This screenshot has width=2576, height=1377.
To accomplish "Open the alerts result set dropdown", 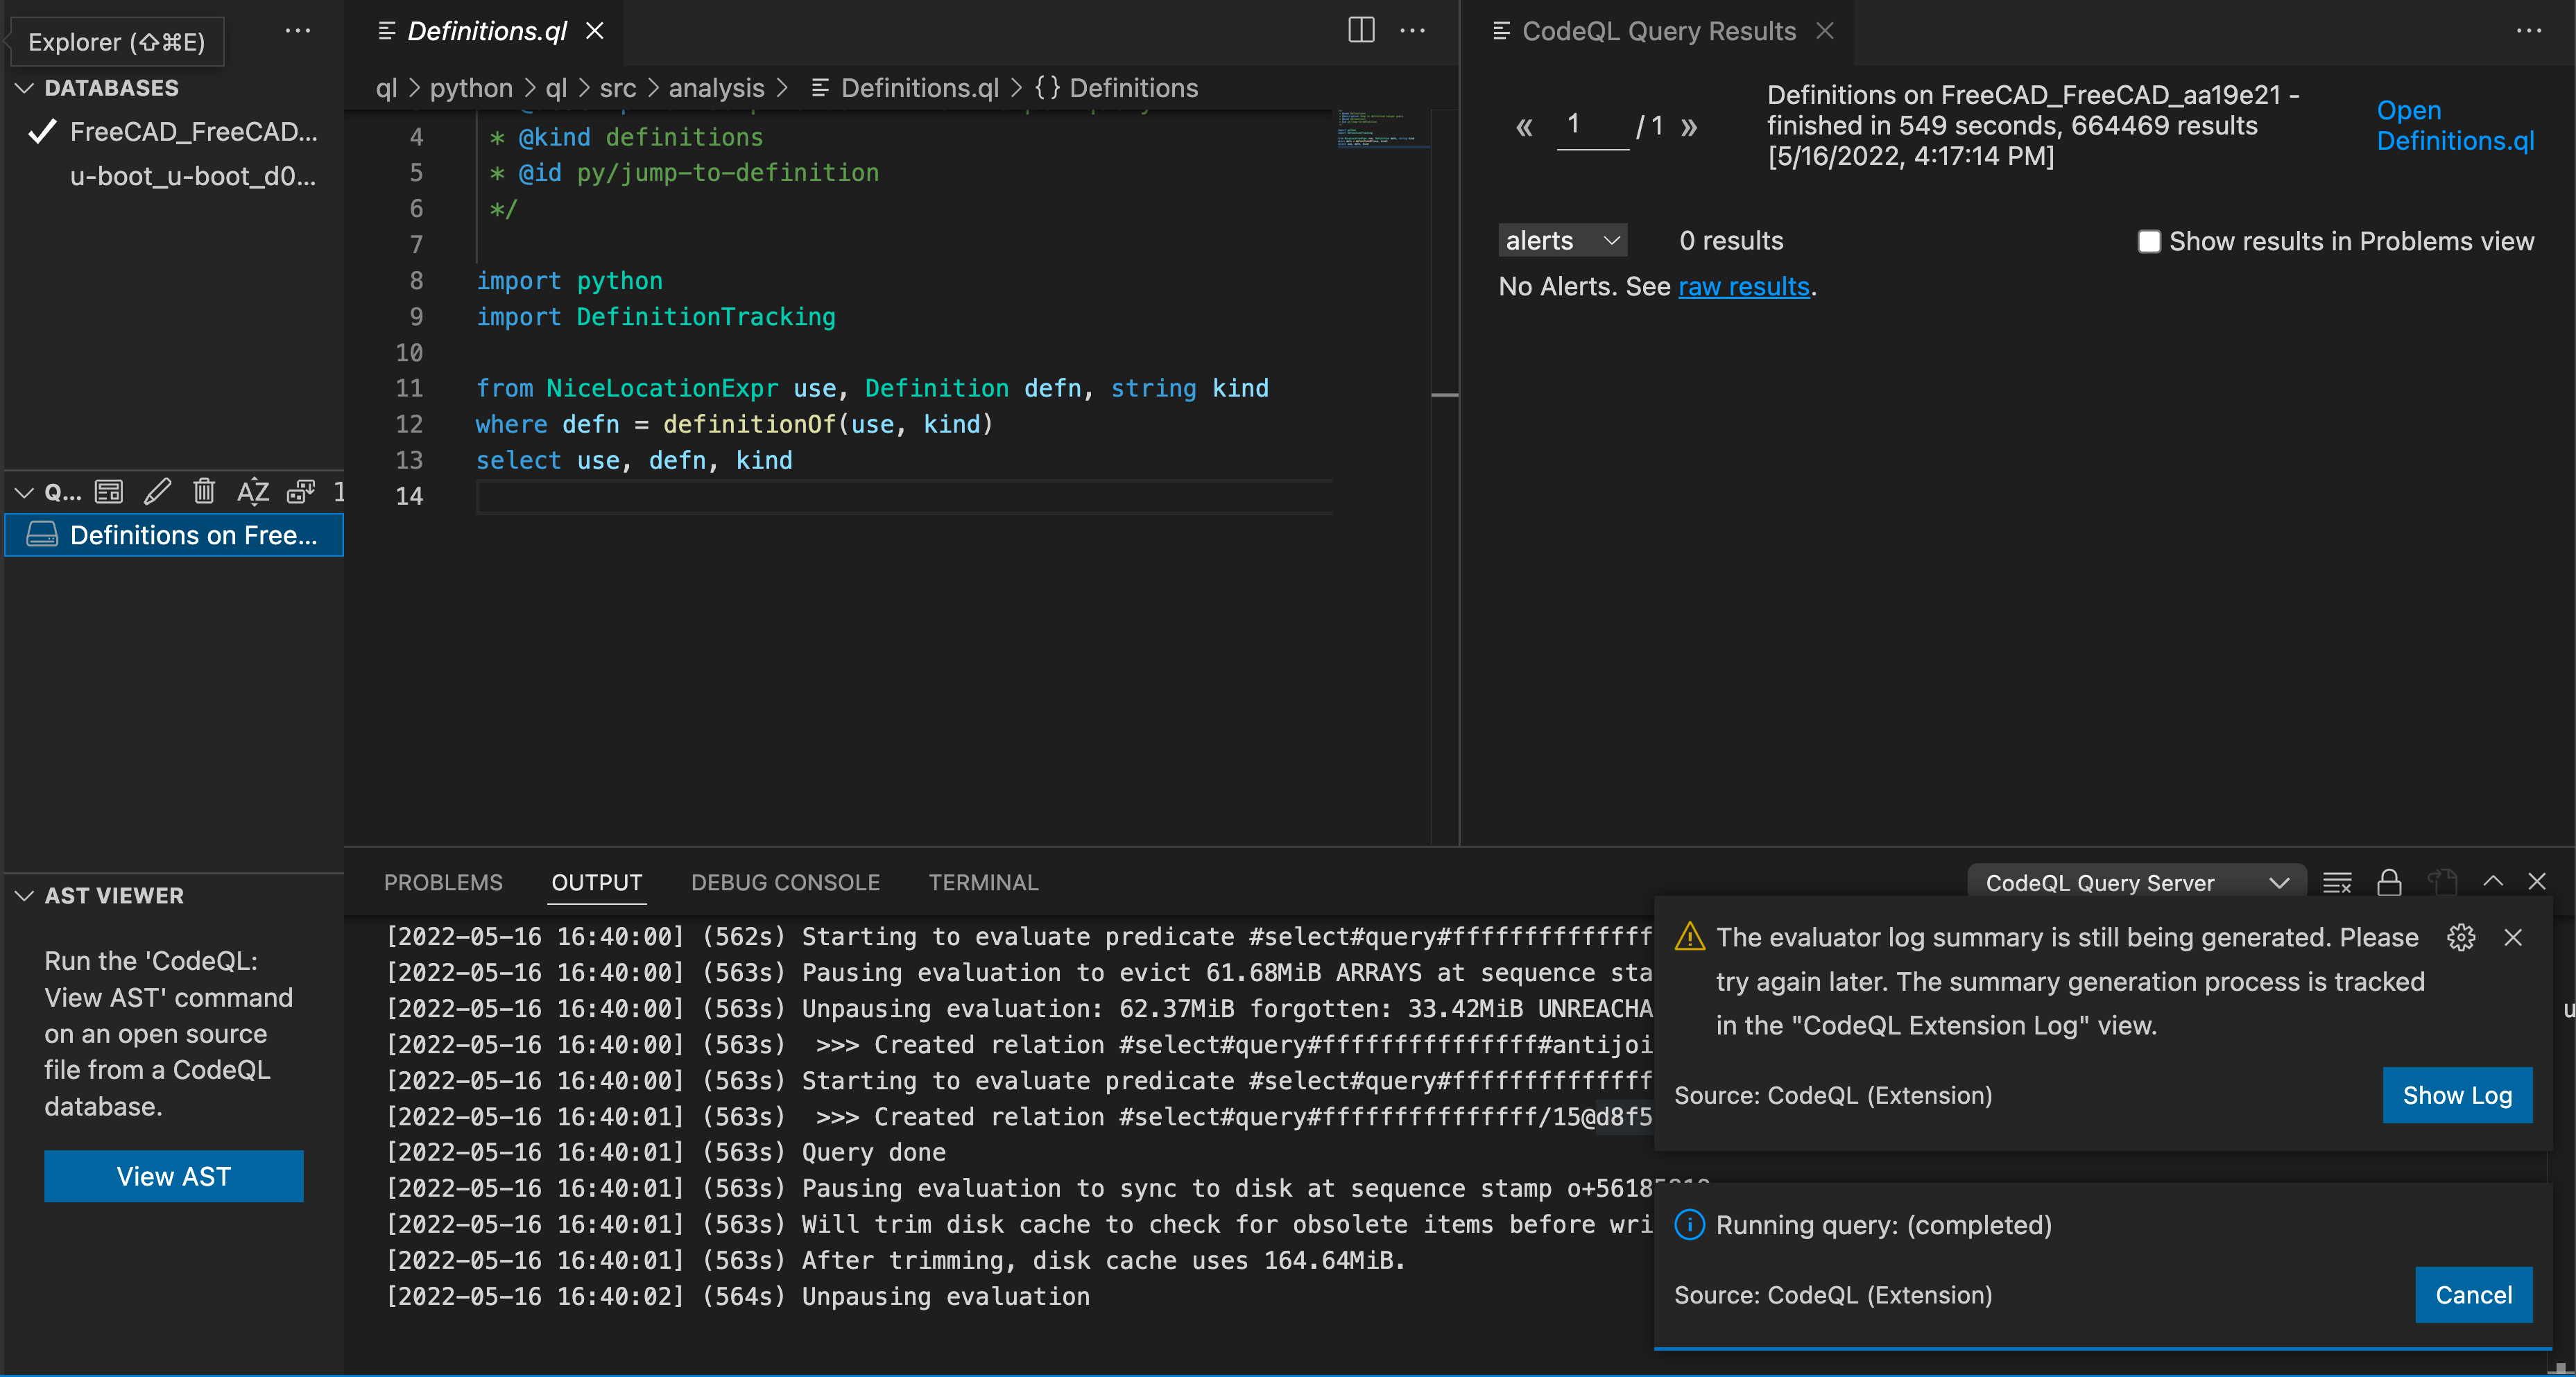I will coord(1561,240).
